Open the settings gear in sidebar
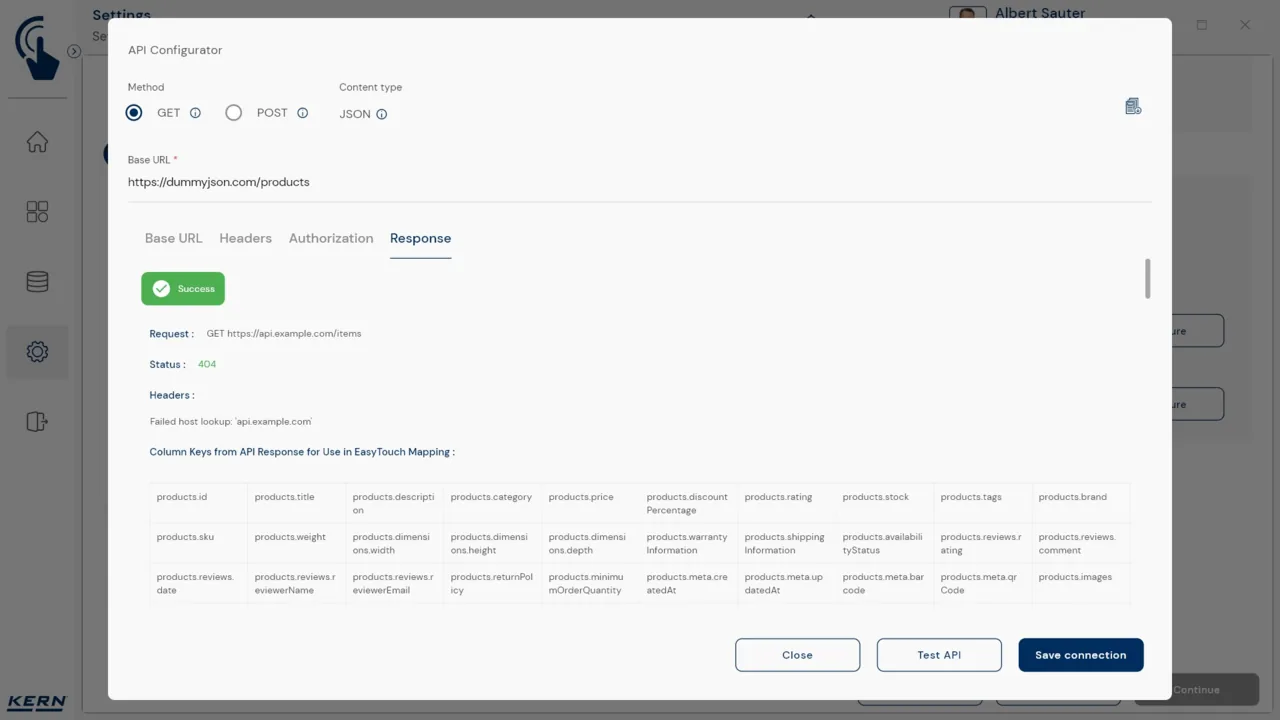Screen dimensions: 1280x720 tap(37, 352)
